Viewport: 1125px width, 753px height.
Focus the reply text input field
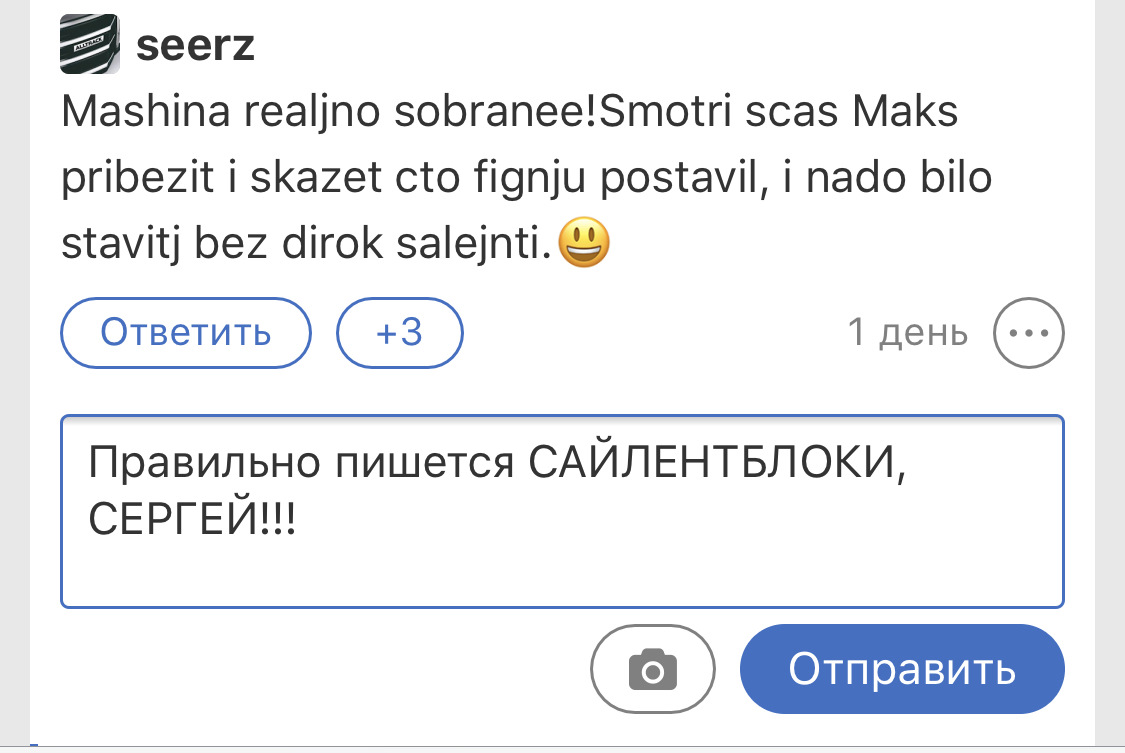click(561, 511)
